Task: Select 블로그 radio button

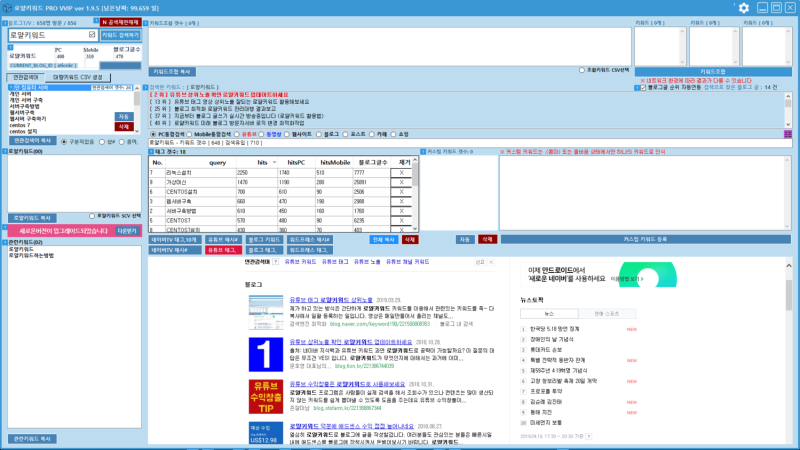Action: pos(319,134)
